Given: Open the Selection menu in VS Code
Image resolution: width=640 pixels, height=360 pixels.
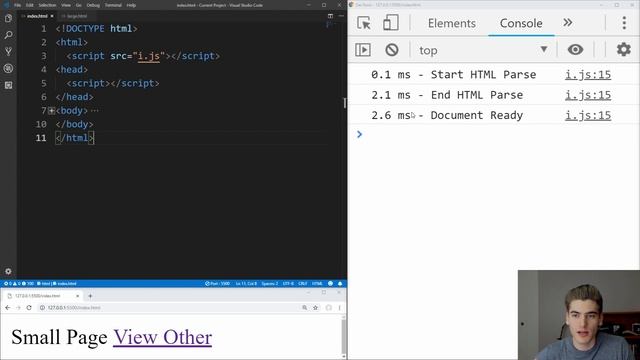Looking at the screenshot, I should [47, 5].
